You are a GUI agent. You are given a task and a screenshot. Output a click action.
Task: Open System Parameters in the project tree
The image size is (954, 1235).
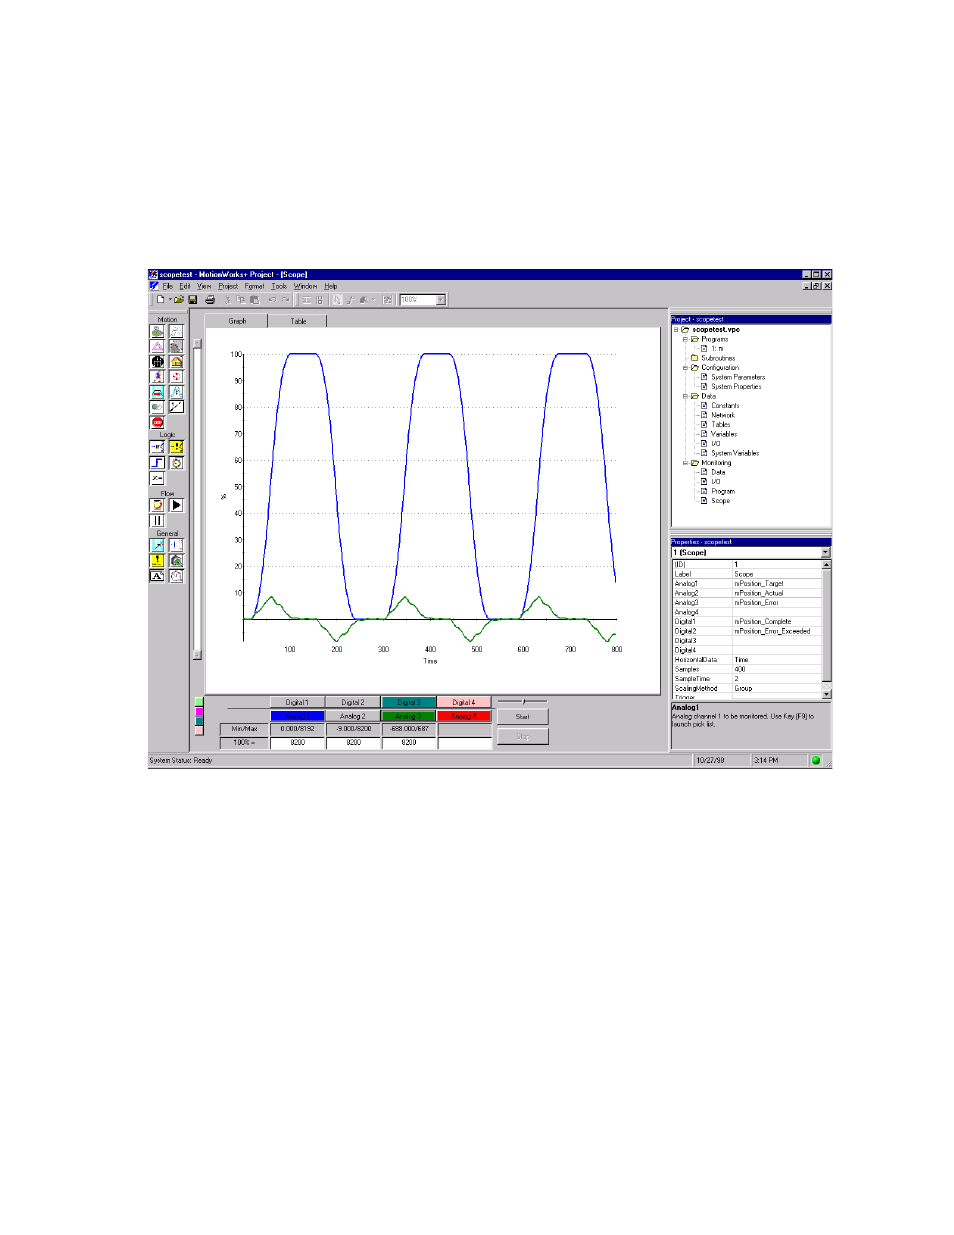[737, 378]
